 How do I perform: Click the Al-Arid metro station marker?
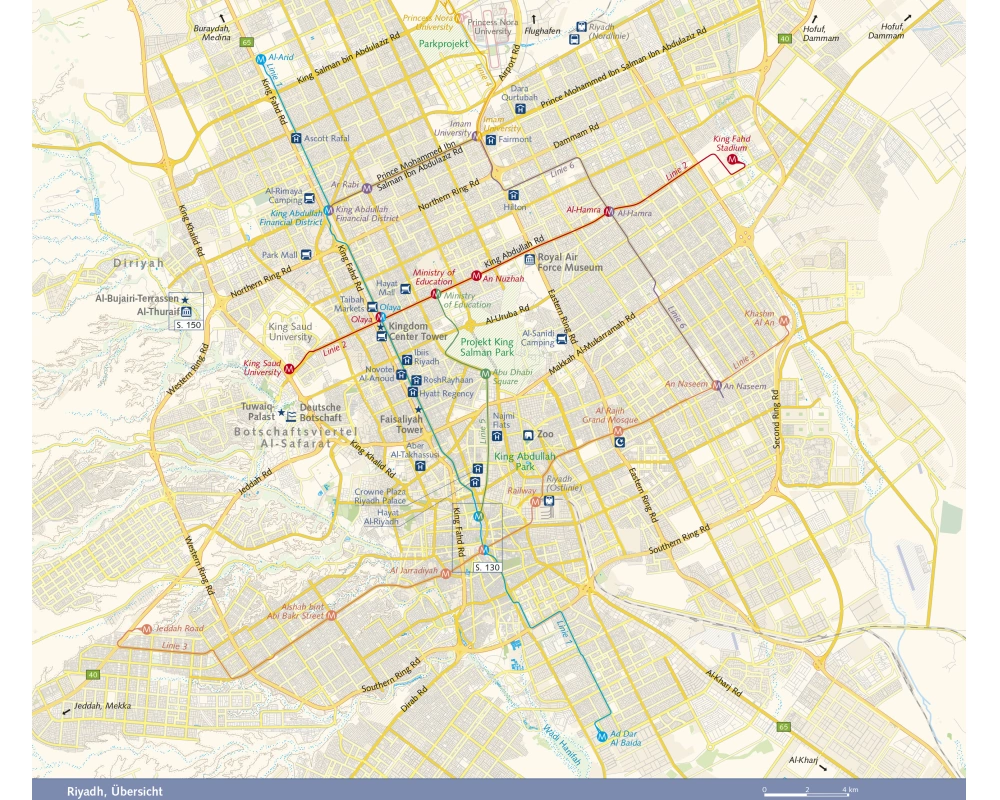coord(260,59)
